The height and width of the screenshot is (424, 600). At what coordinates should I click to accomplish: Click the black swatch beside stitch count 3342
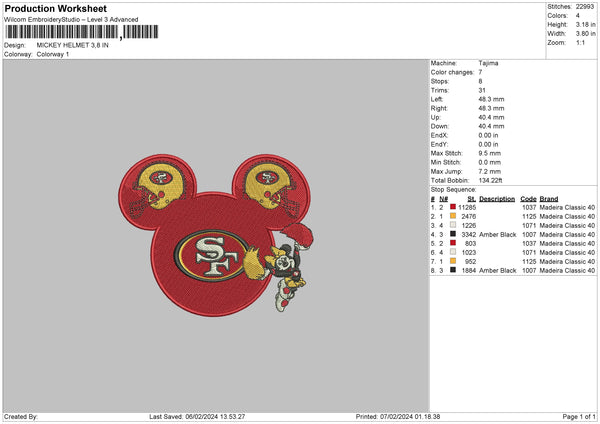[x=453, y=234]
